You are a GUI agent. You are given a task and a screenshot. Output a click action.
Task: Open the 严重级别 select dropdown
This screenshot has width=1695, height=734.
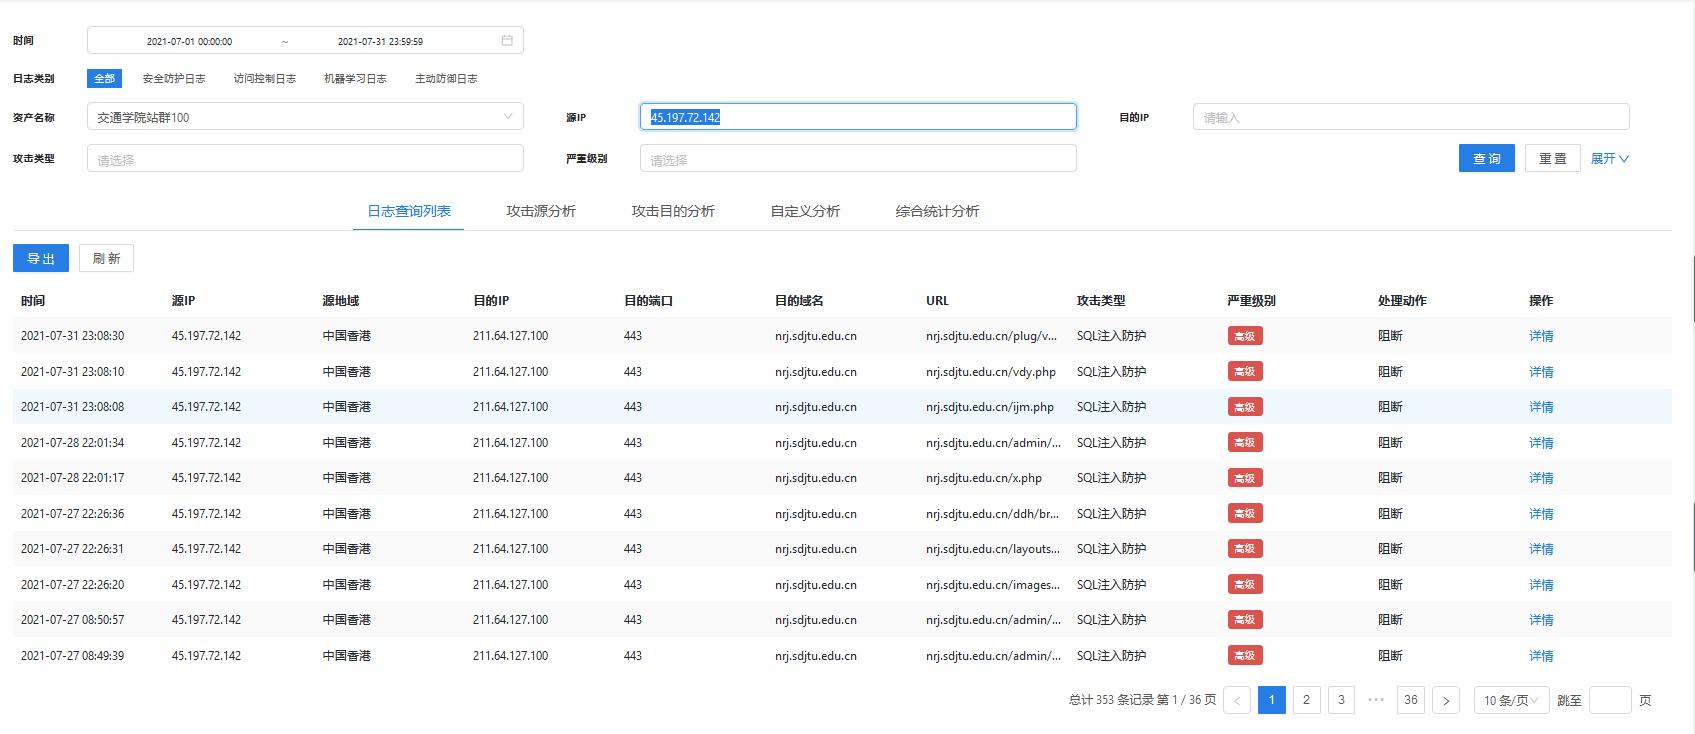click(x=858, y=159)
